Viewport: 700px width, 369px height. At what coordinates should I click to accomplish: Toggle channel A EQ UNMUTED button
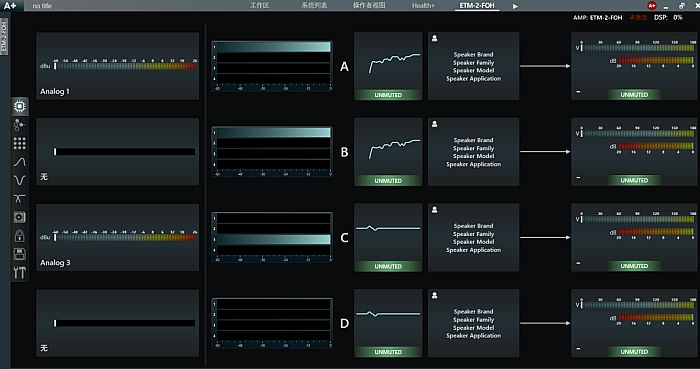coord(388,95)
